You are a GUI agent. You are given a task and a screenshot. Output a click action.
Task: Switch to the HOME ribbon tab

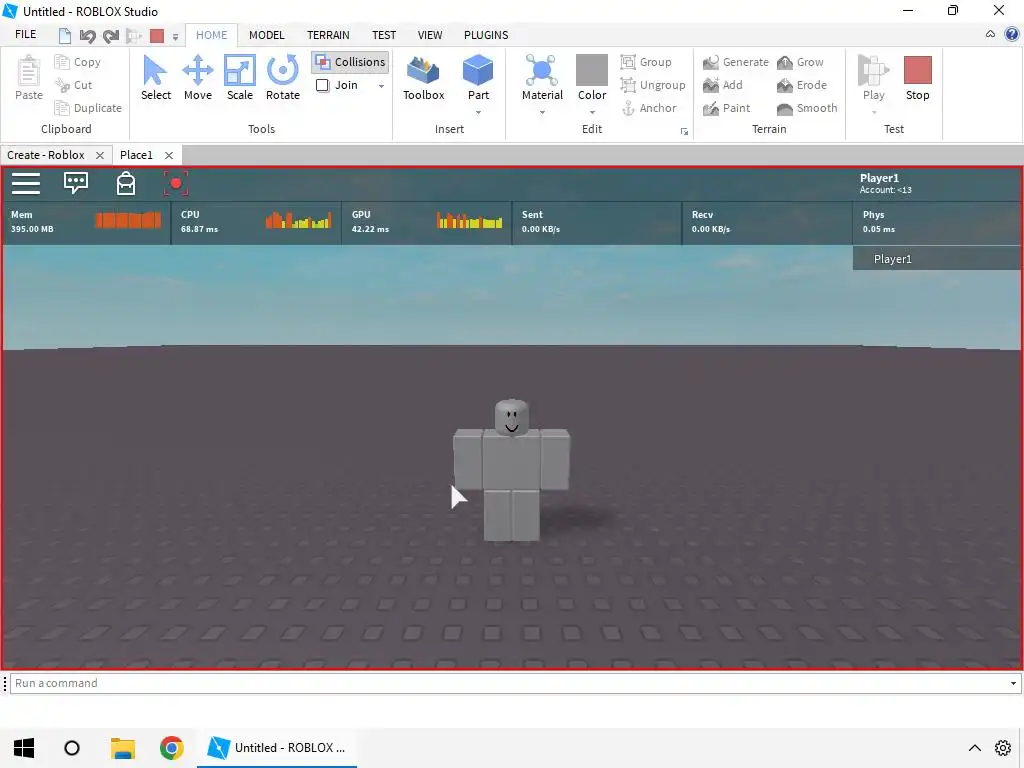coord(212,35)
